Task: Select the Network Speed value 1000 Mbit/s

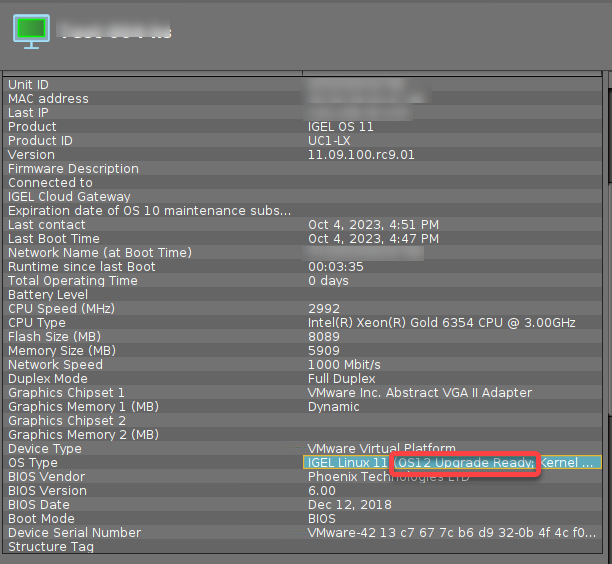Action: pyautogui.click(x=344, y=365)
